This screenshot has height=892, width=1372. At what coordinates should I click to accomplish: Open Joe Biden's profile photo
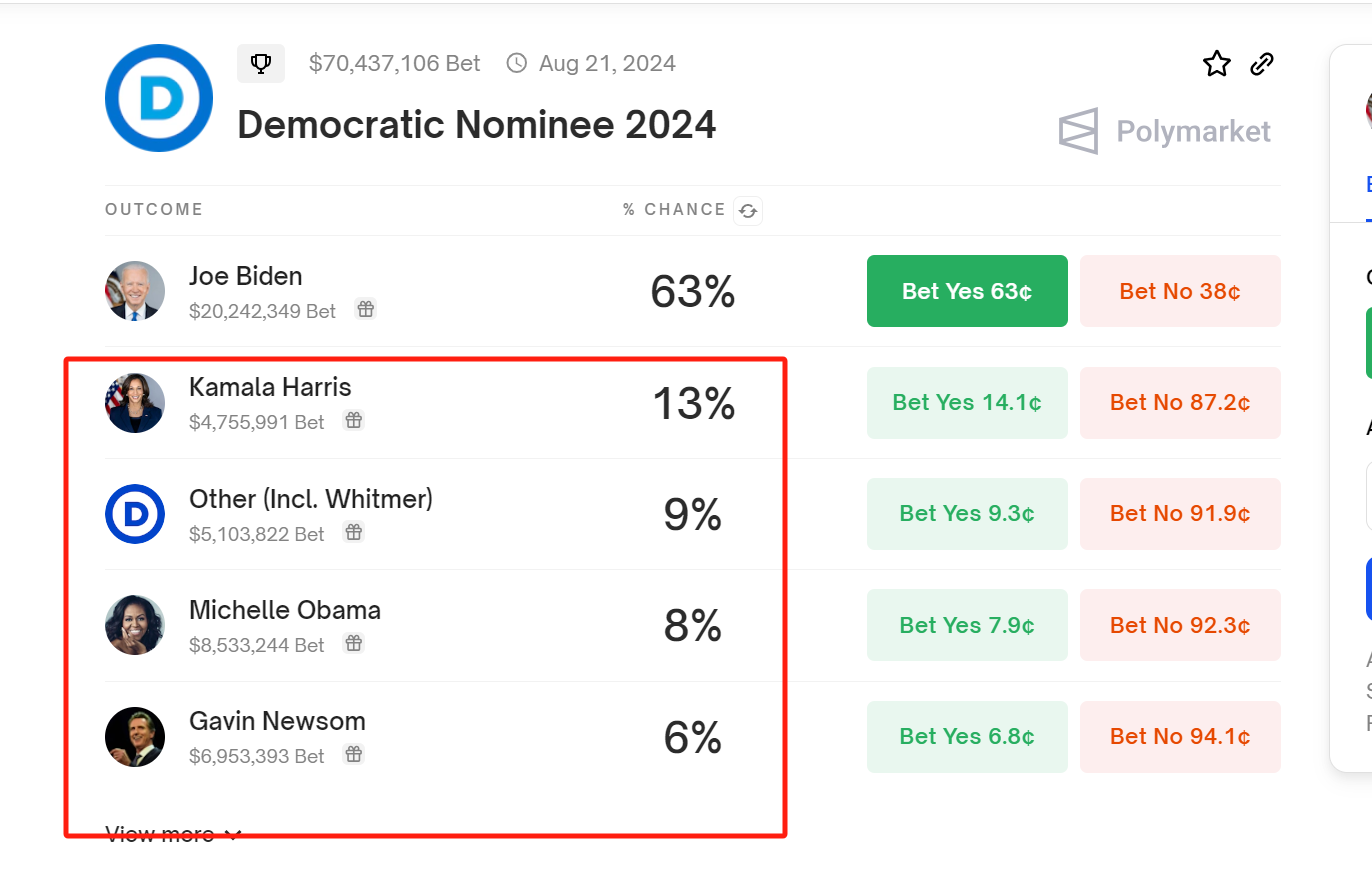(x=135, y=291)
